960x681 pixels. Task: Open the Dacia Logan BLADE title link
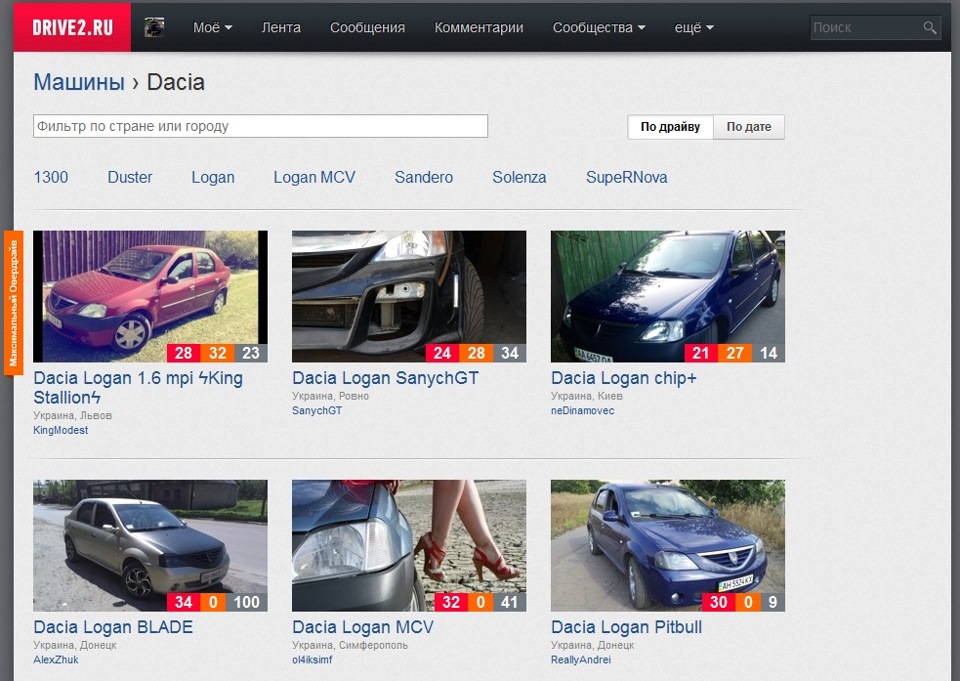(113, 627)
